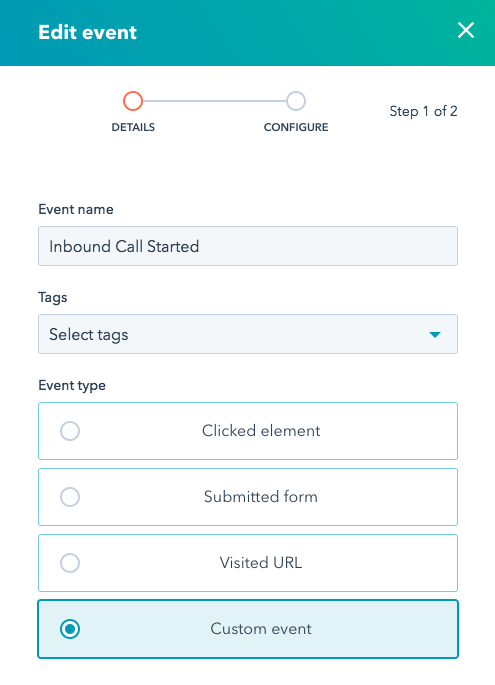Open the Select tags dropdown
This screenshot has height=685, width=495.
point(248,334)
